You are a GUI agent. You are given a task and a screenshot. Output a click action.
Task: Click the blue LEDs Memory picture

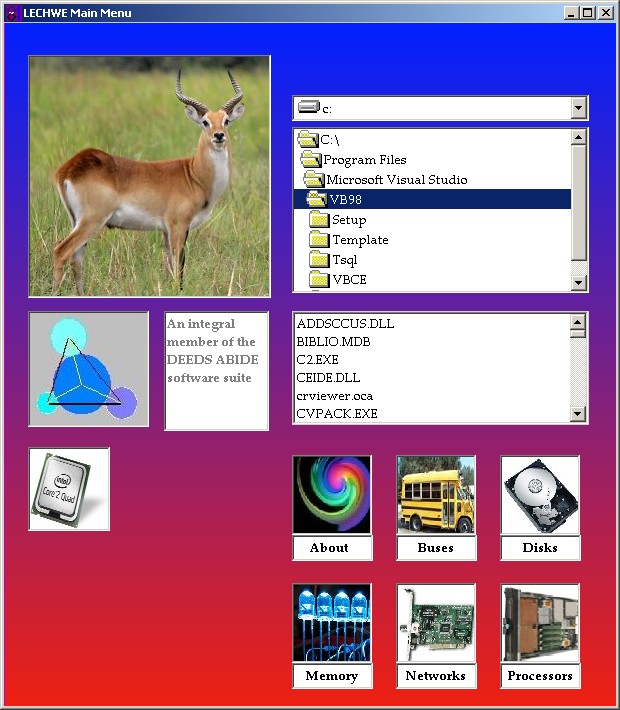coord(332,623)
